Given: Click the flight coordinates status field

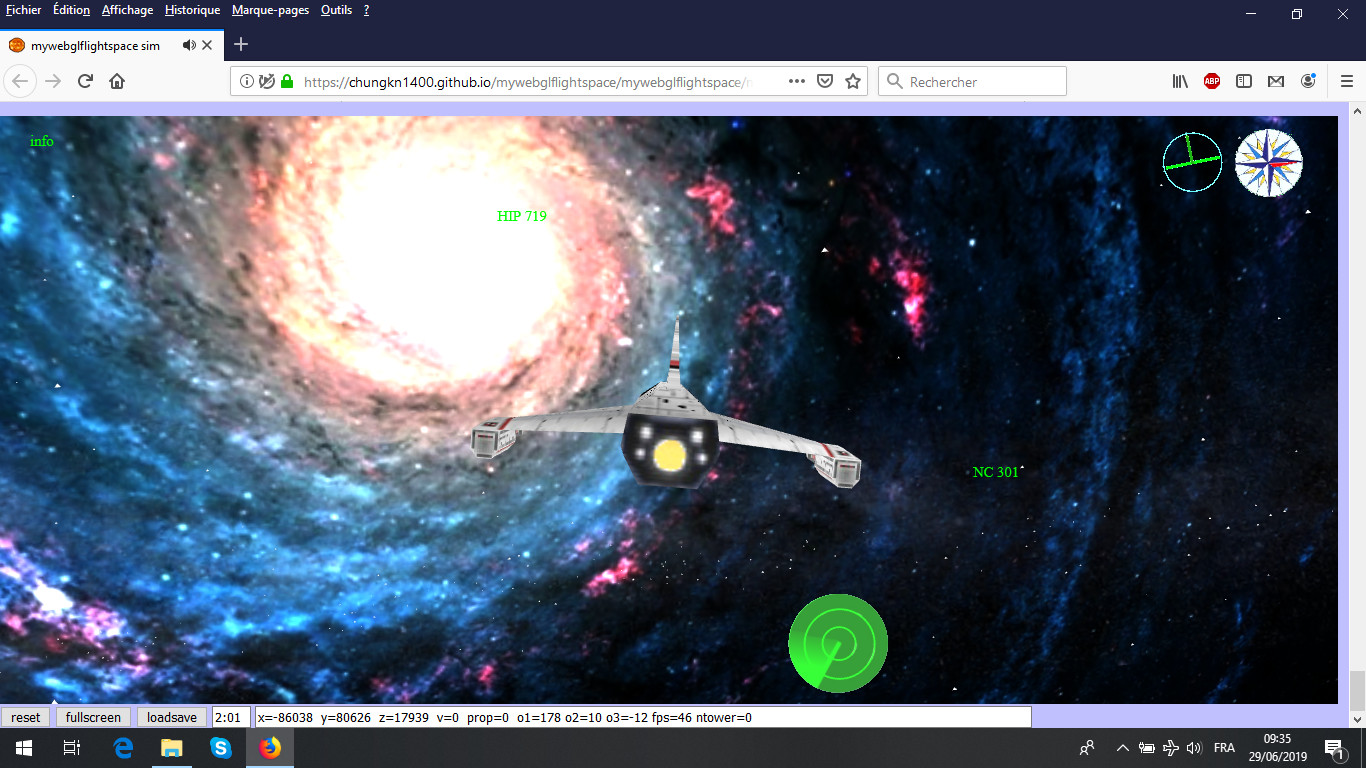Looking at the screenshot, I should pos(640,716).
